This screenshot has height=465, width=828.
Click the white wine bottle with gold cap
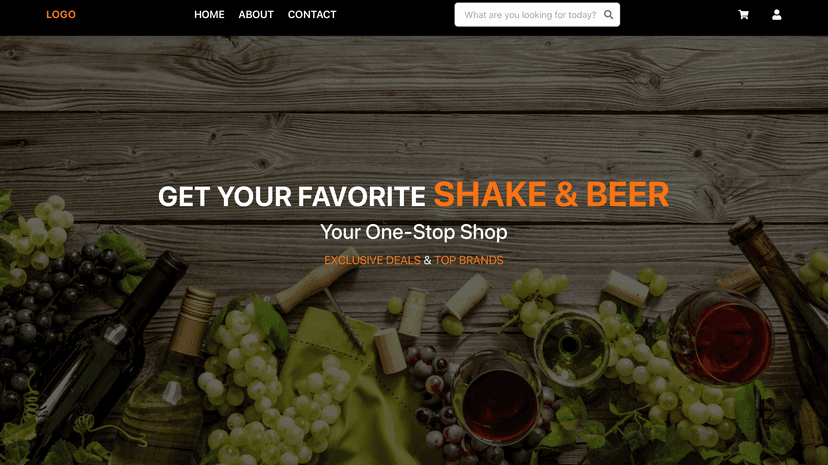point(169,380)
